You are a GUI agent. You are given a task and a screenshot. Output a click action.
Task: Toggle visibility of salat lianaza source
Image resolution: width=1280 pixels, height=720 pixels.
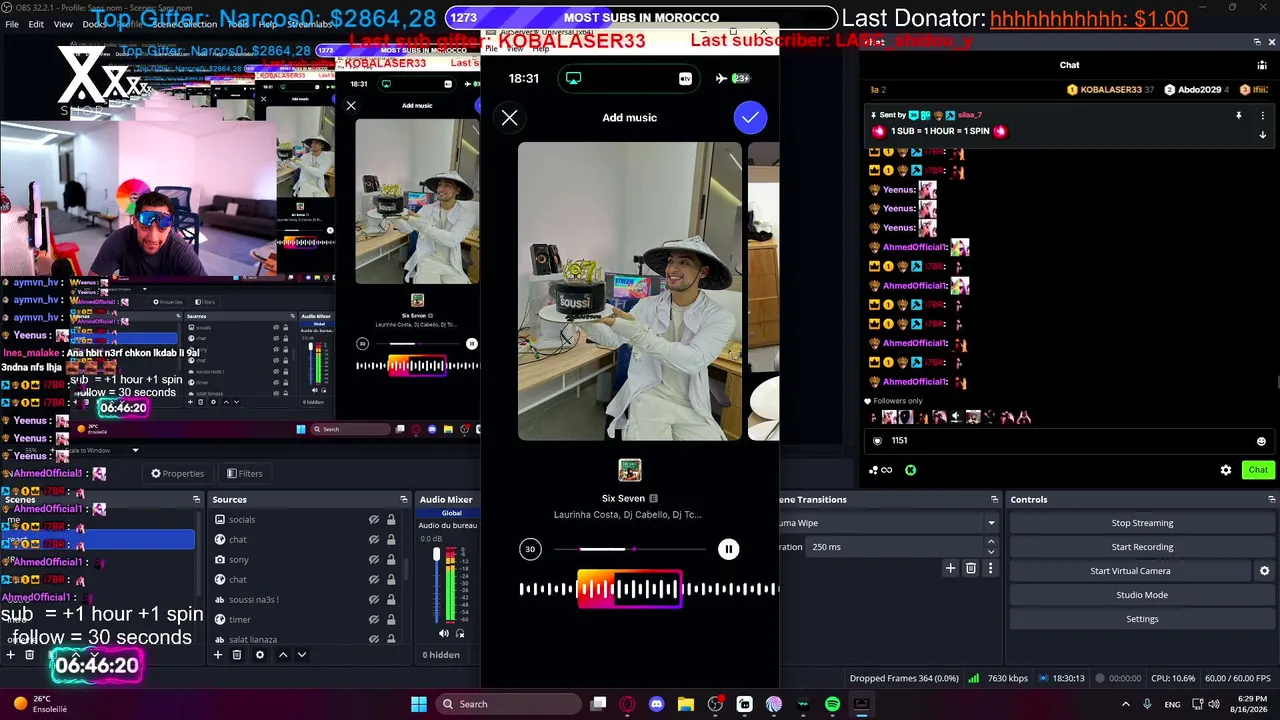point(374,640)
